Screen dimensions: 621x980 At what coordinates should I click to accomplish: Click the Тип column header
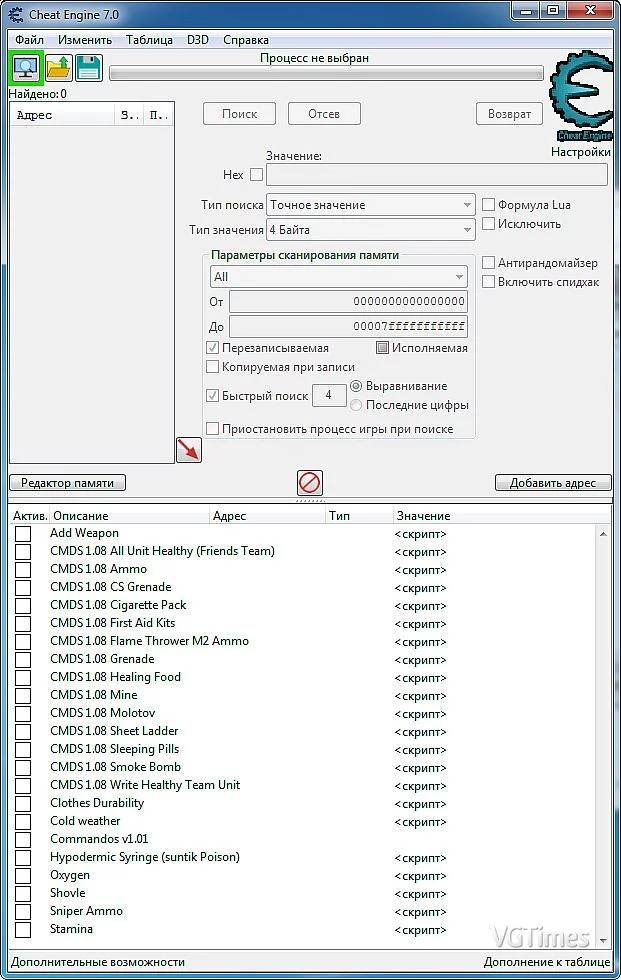(x=359, y=516)
